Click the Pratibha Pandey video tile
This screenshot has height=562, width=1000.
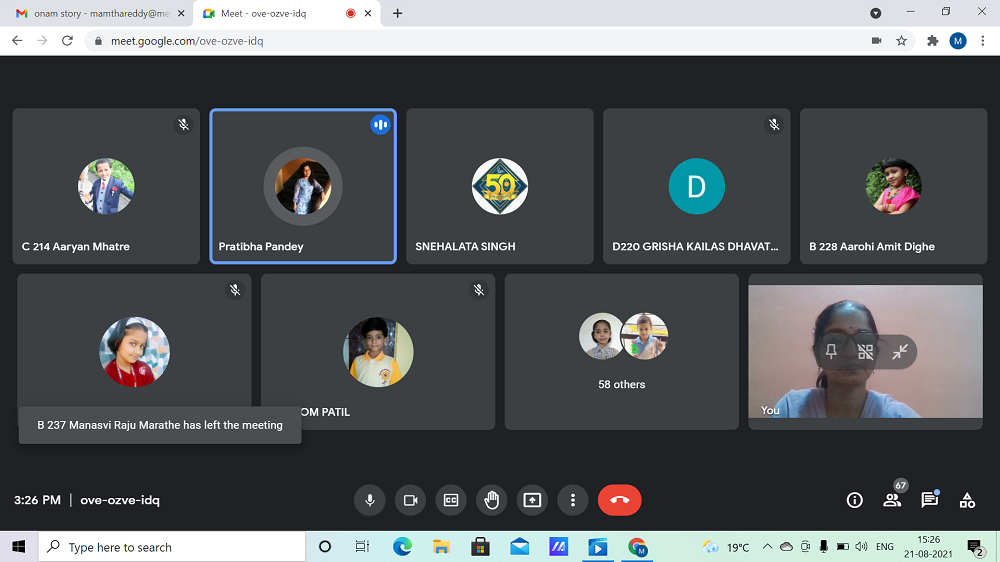click(x=303, y=186)
